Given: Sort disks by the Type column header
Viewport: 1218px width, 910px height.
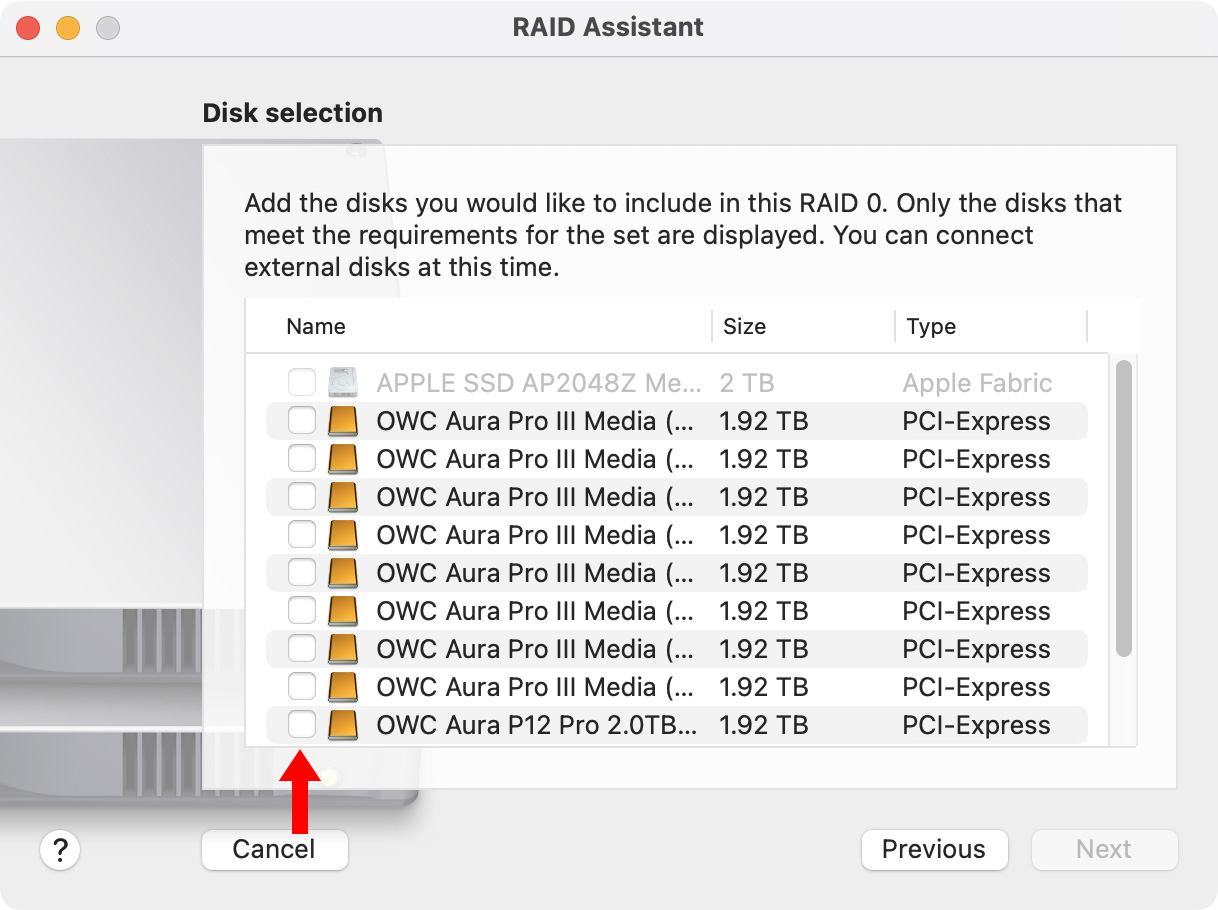Looking at the screenshot, I should click(931, 327).
